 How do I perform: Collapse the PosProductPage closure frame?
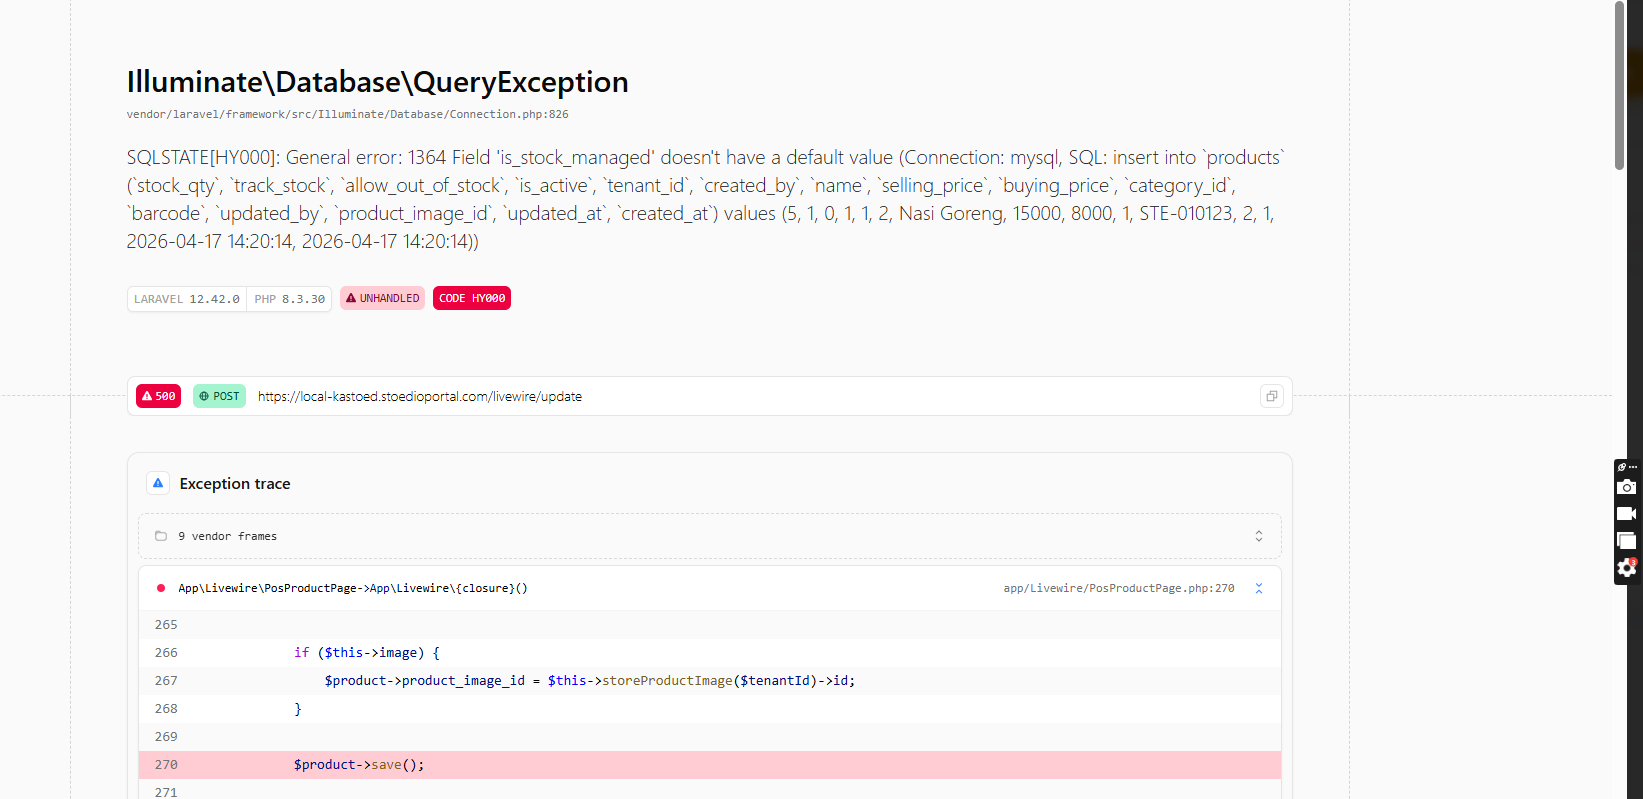coord(1258,588)
